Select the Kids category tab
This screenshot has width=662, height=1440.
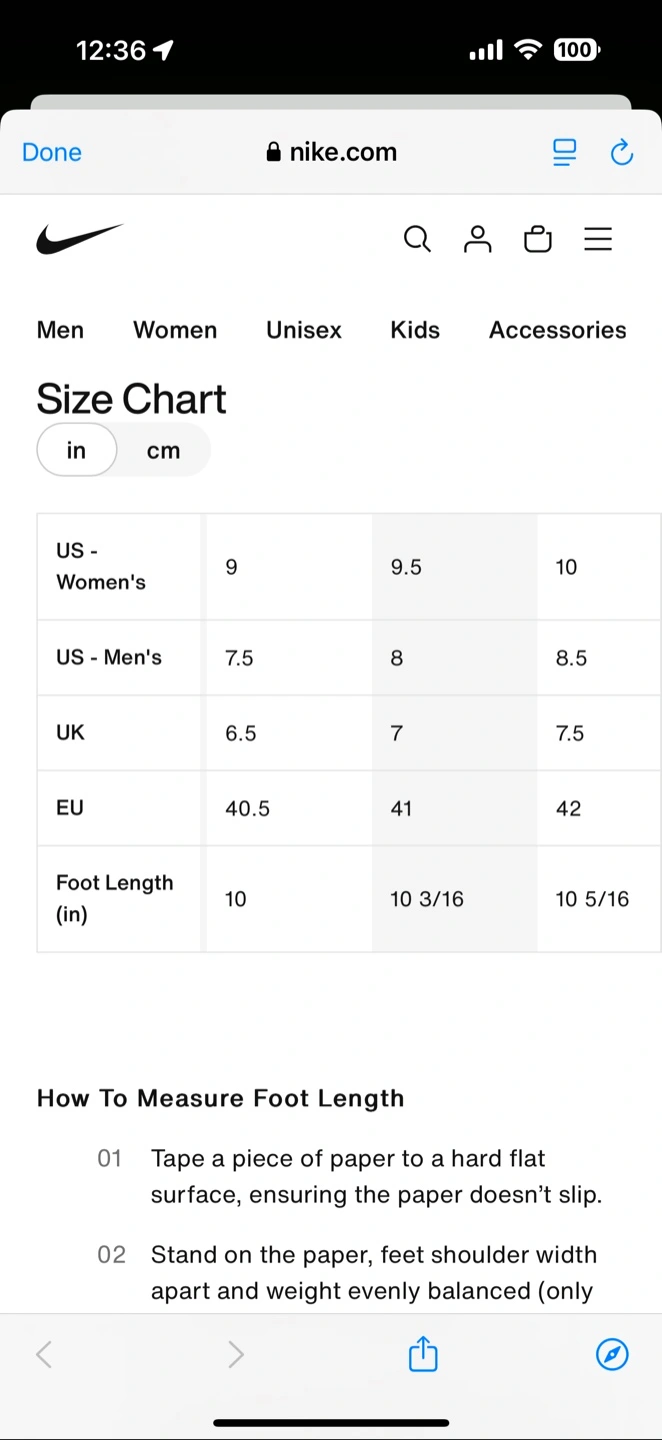[415, 330]
